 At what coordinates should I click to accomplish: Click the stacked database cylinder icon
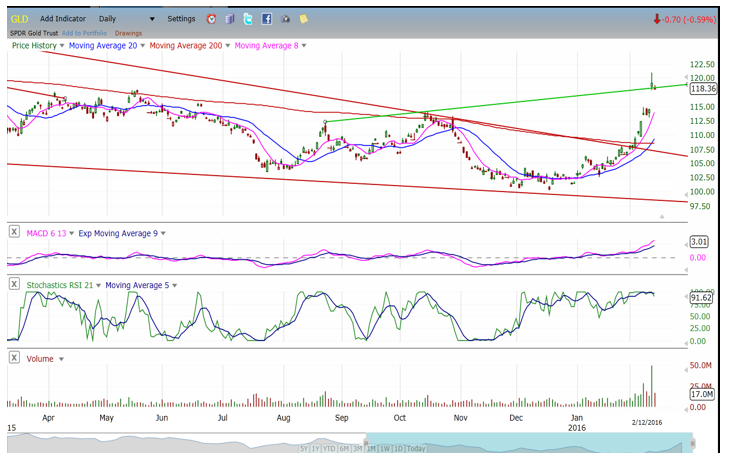[230, 19]
